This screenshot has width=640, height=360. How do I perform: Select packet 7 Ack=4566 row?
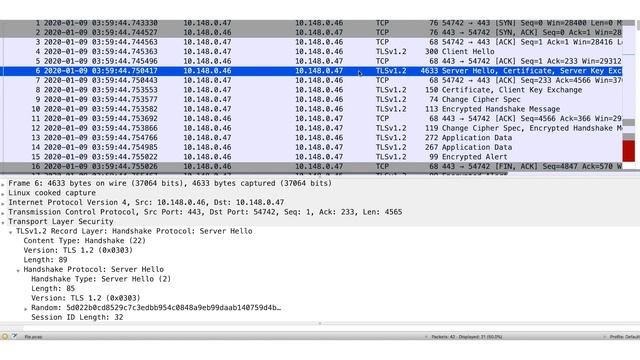[311, 80]
